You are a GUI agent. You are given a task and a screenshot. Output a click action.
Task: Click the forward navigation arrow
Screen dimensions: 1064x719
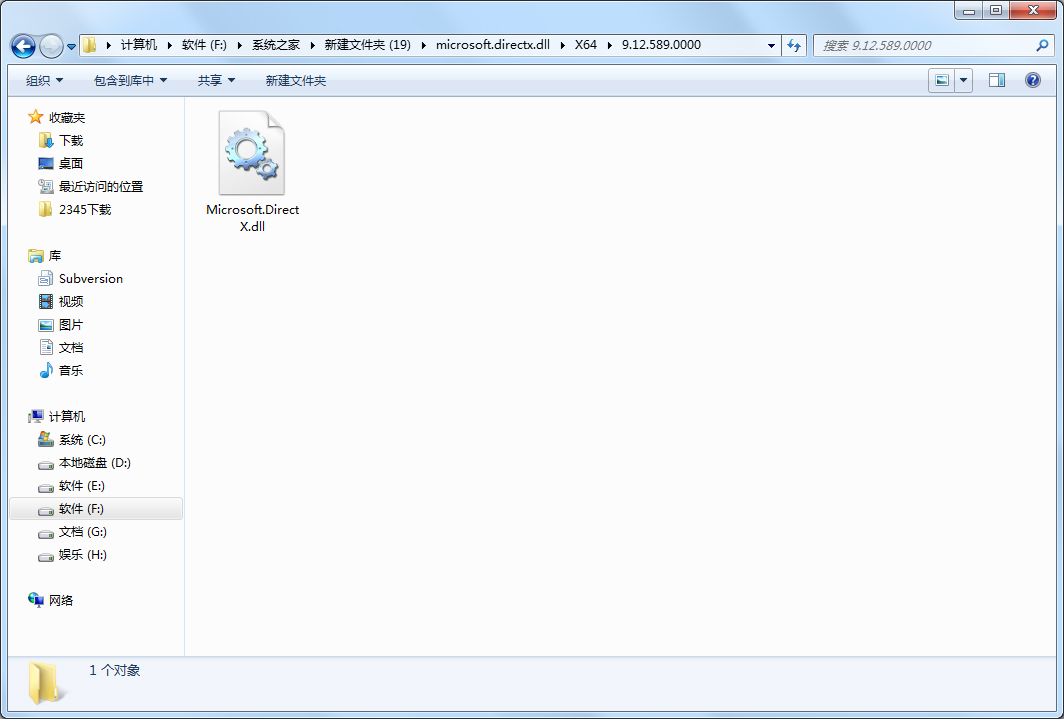48,45
